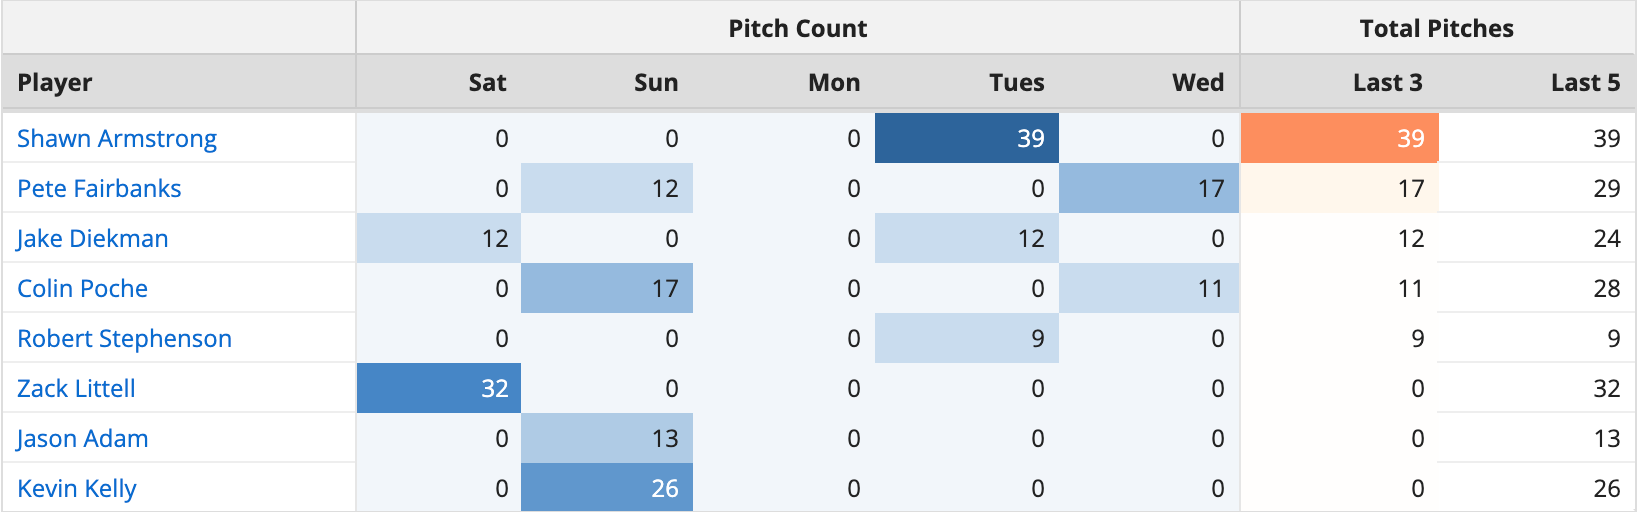Click orange Last 3 cell showing 39
Image resolution: width=1640 pixels, height=512 pixels.
pyautogui.click(x=1339, y=138)
